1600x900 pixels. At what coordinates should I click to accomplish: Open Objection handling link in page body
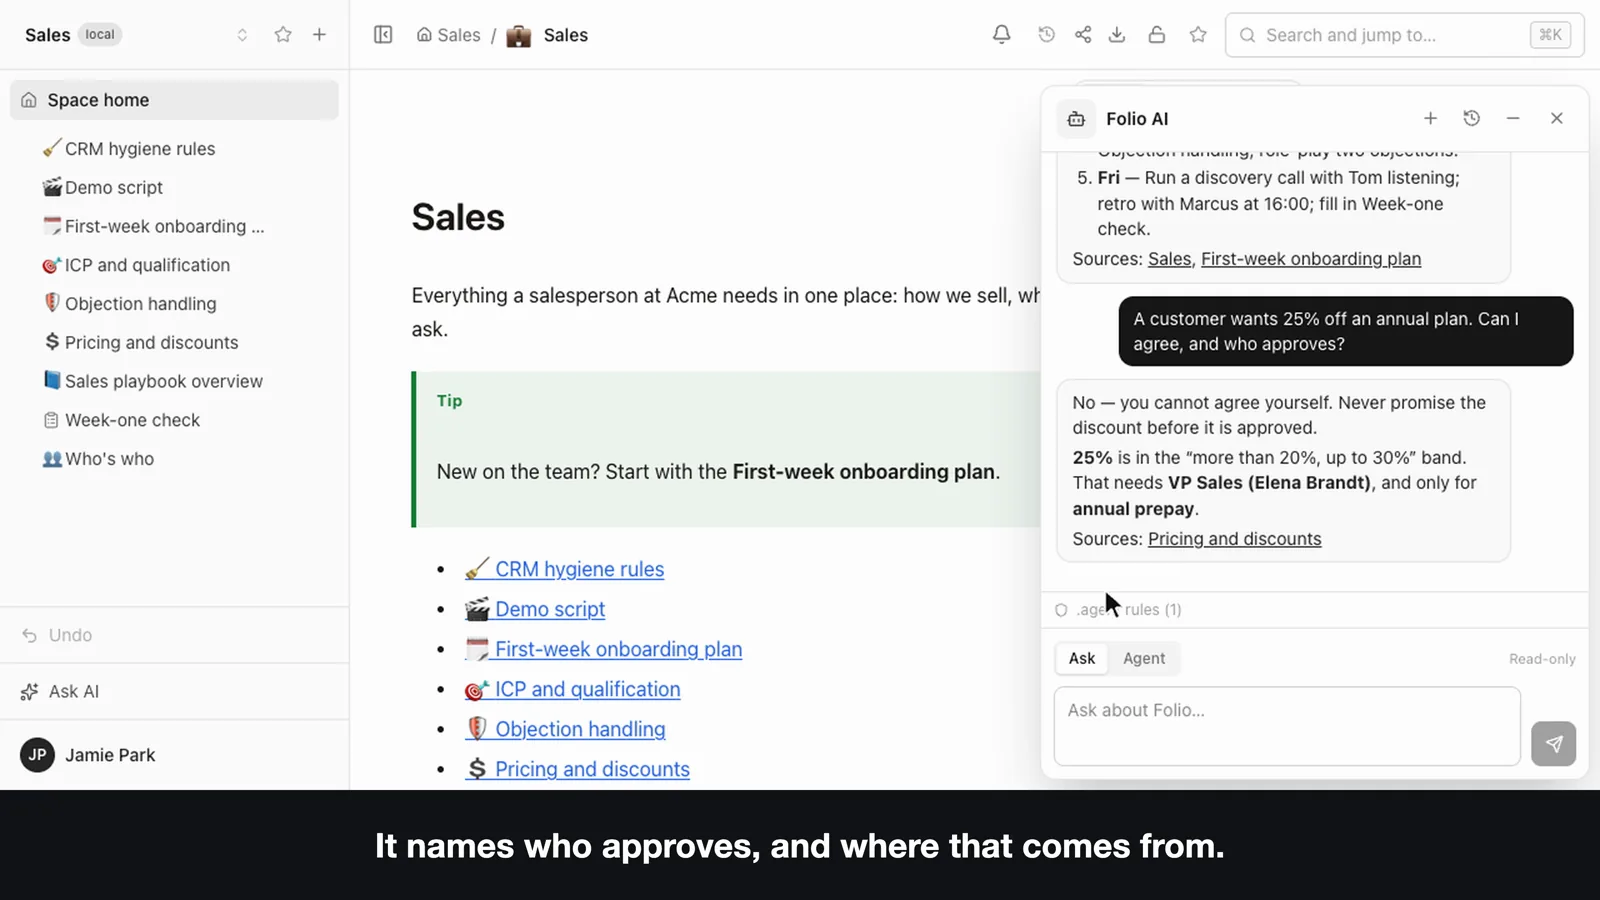click(565, 729)
